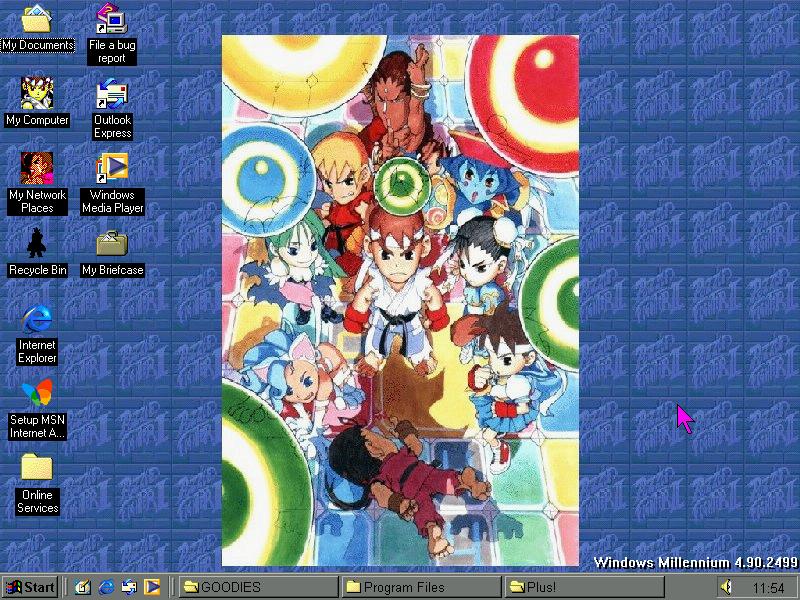Launch Media Player from Quick Launch bar
This screenshot has width=800, height=600.
click(152, 587)
